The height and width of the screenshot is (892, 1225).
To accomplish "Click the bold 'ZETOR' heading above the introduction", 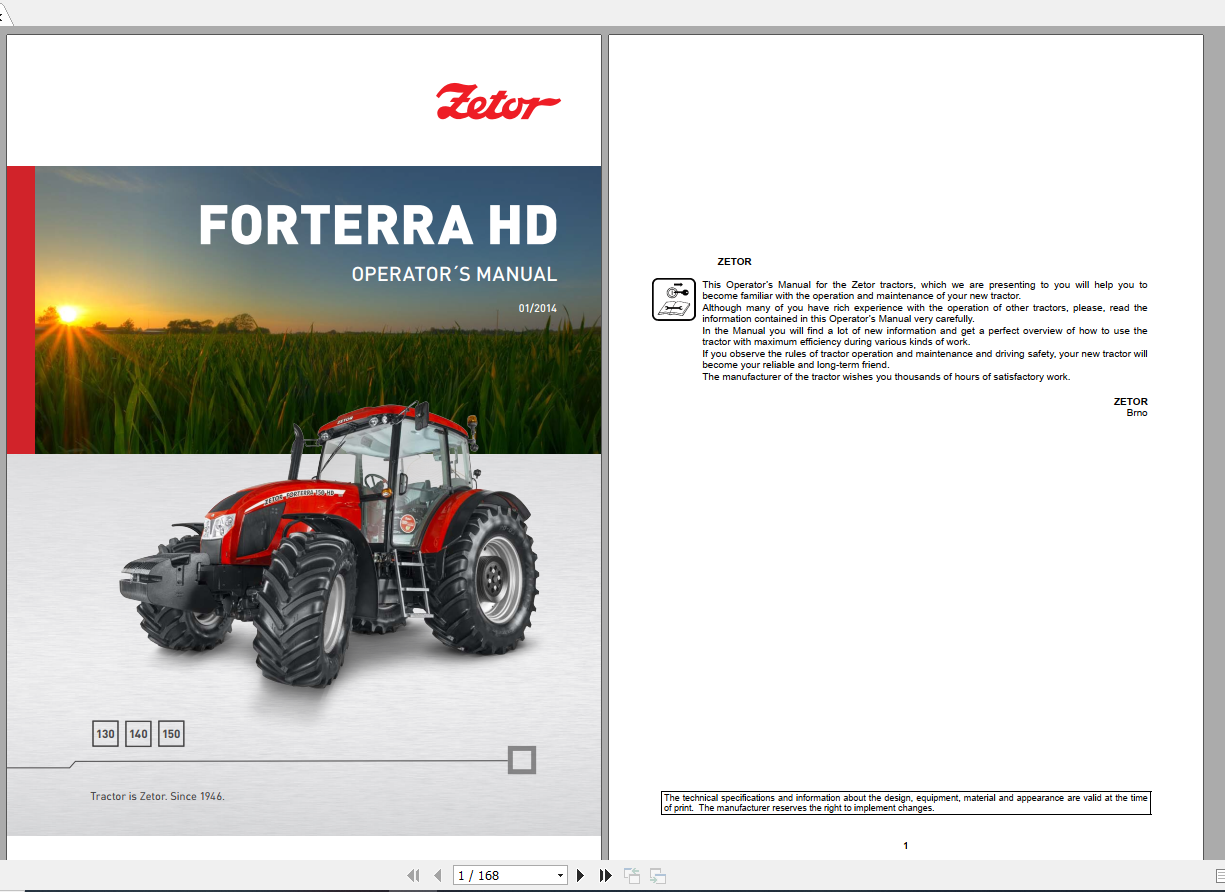I will (734, 262).
